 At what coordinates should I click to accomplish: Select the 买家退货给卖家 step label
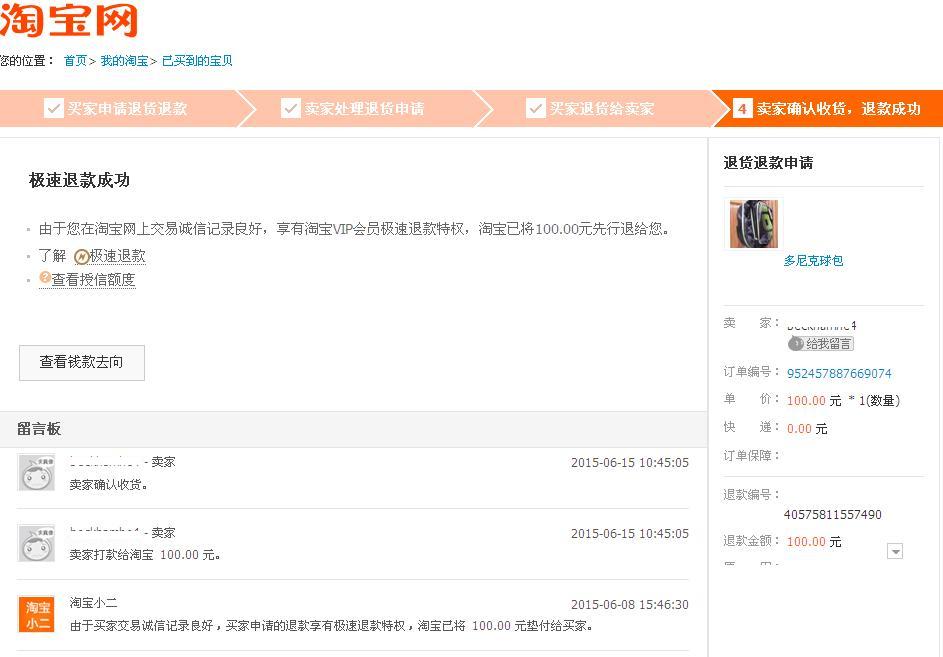(602, 108)
